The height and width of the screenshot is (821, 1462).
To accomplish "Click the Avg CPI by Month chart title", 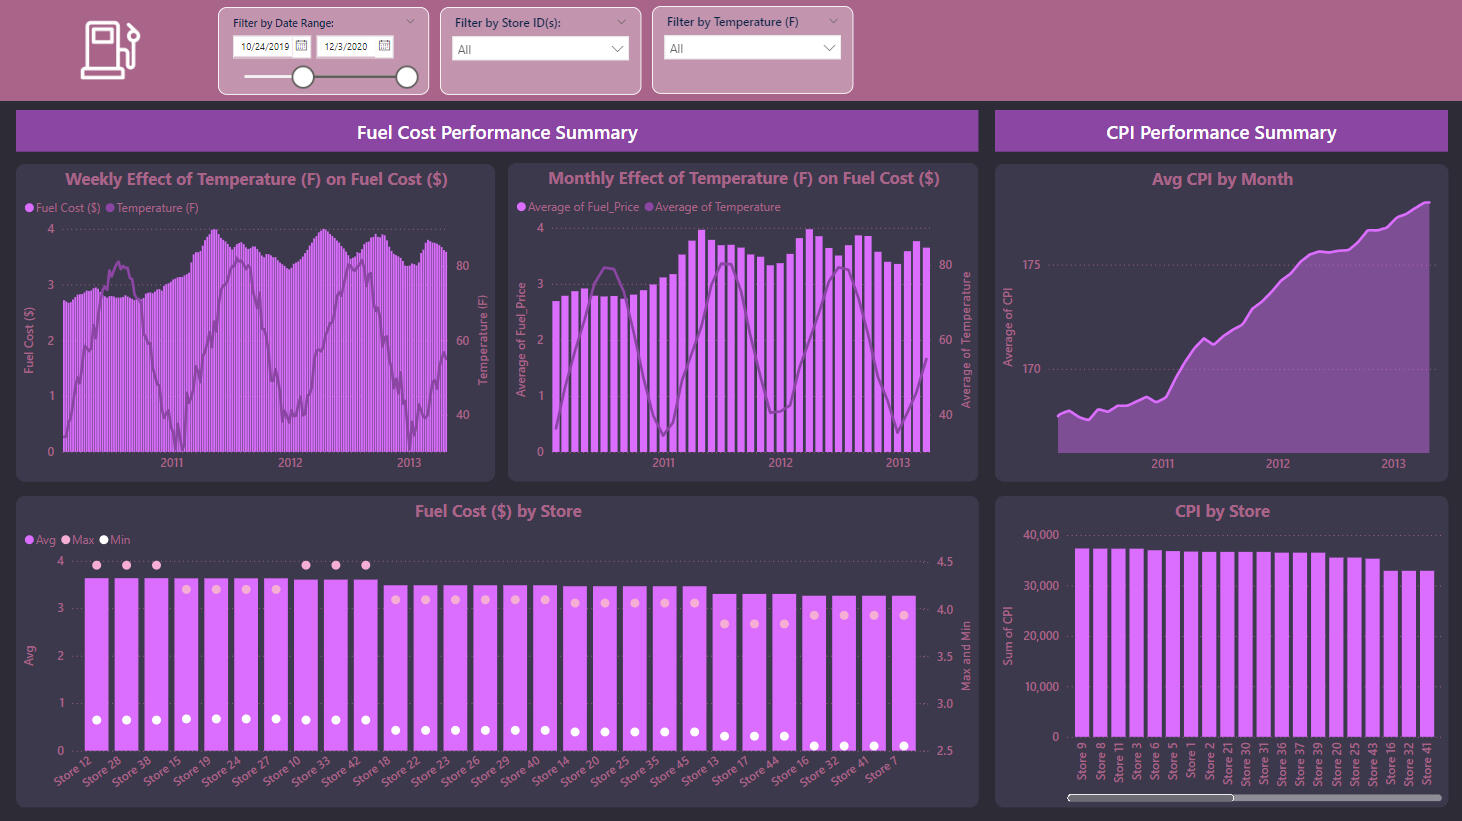I will pyautogui.click(x=1221, y=179).
